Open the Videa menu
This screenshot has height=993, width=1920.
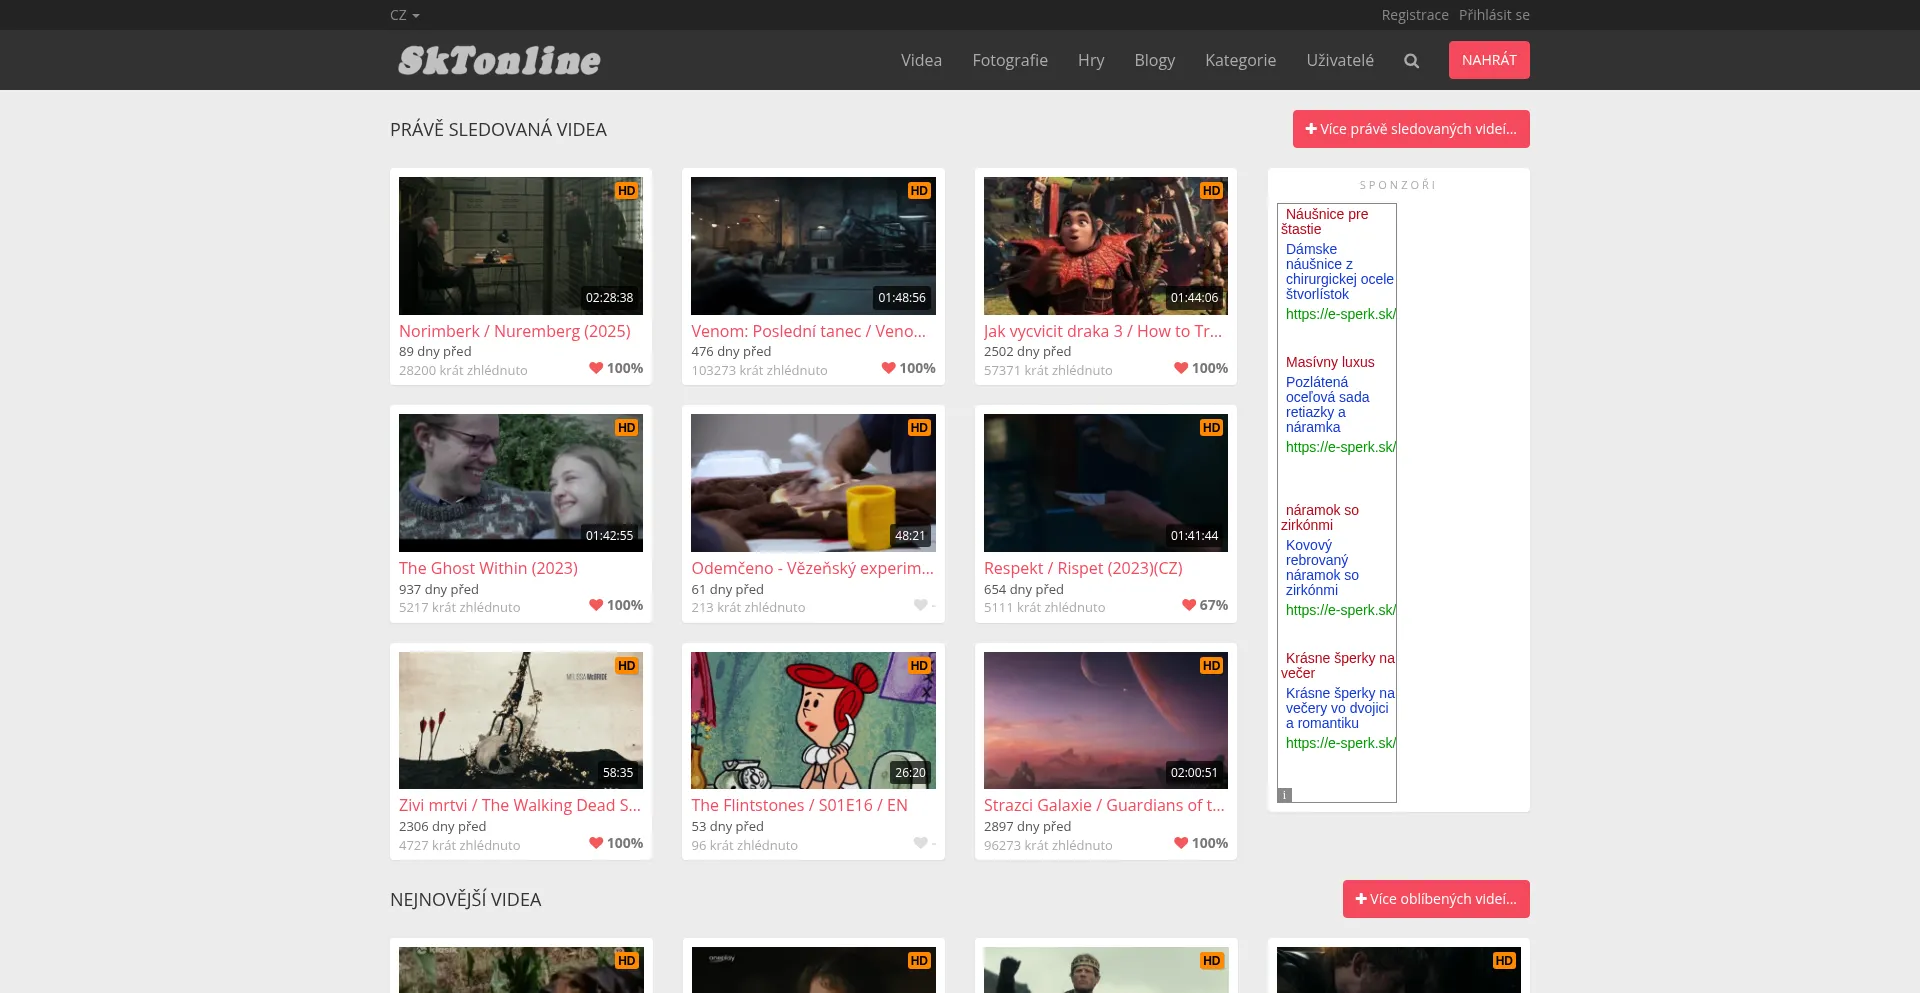921,60
